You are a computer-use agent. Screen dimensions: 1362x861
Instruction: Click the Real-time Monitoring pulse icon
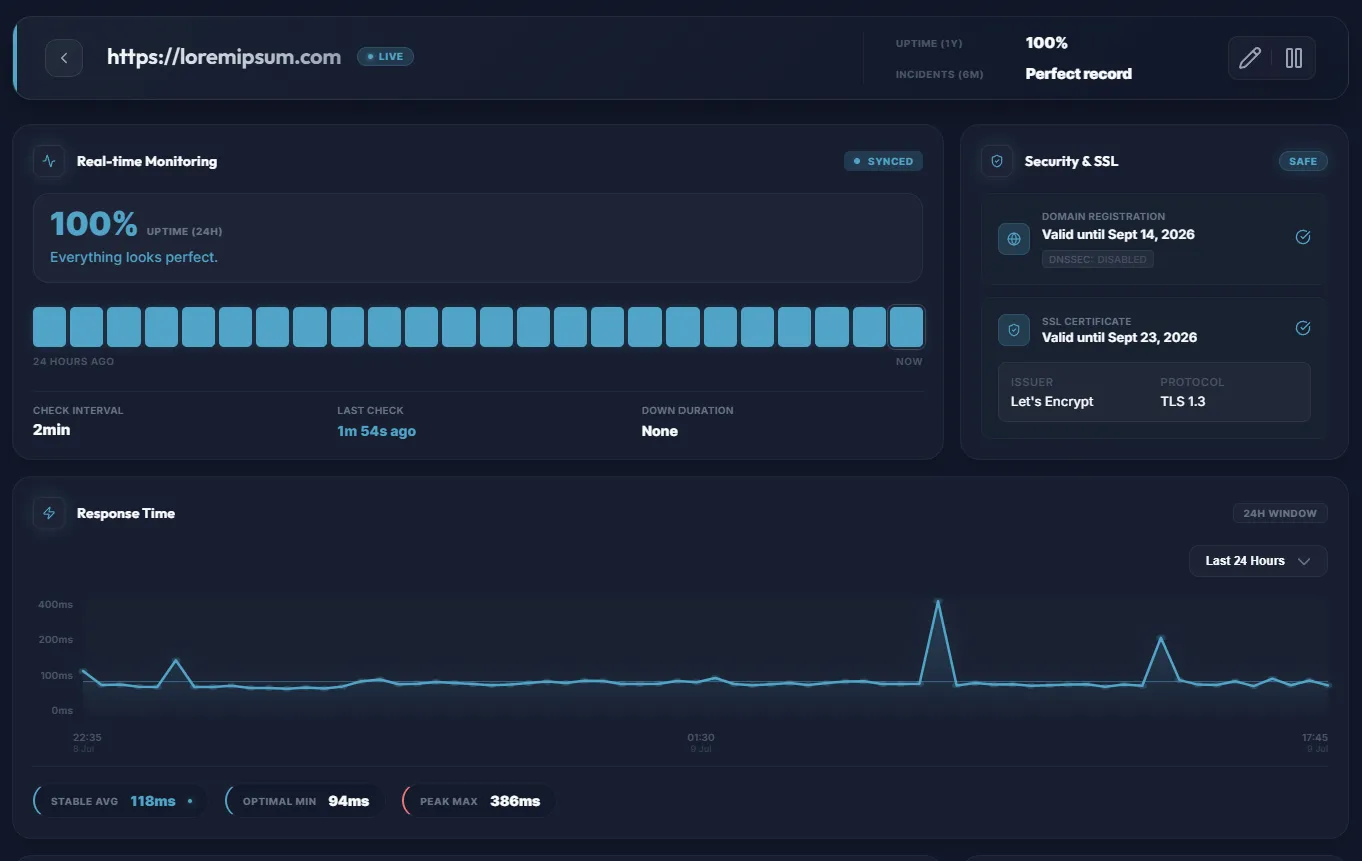tap(49, 161)
